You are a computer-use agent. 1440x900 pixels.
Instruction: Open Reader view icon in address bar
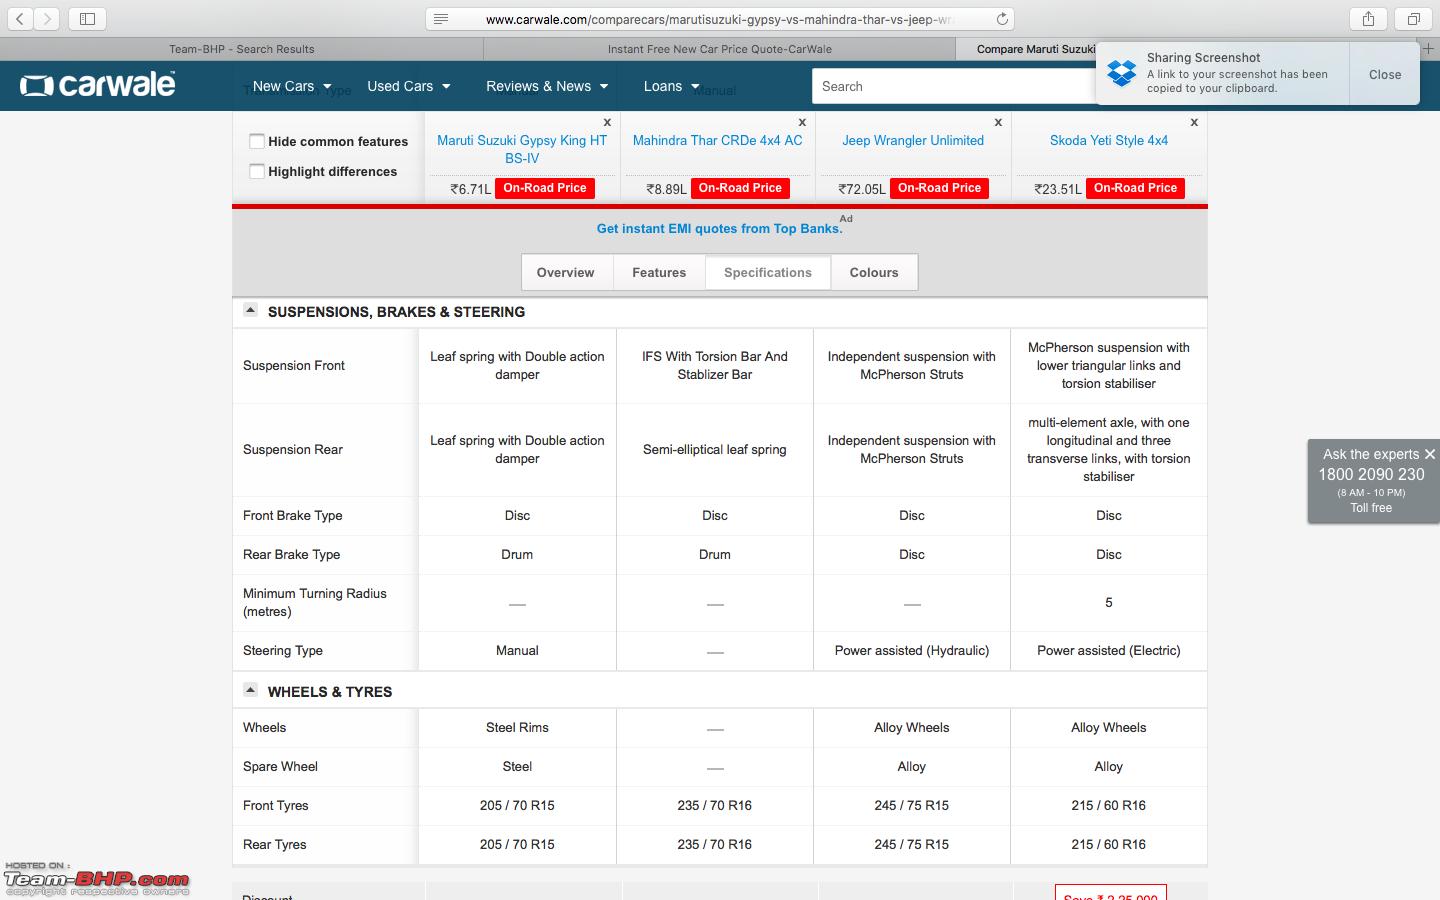tap(441, 19)
